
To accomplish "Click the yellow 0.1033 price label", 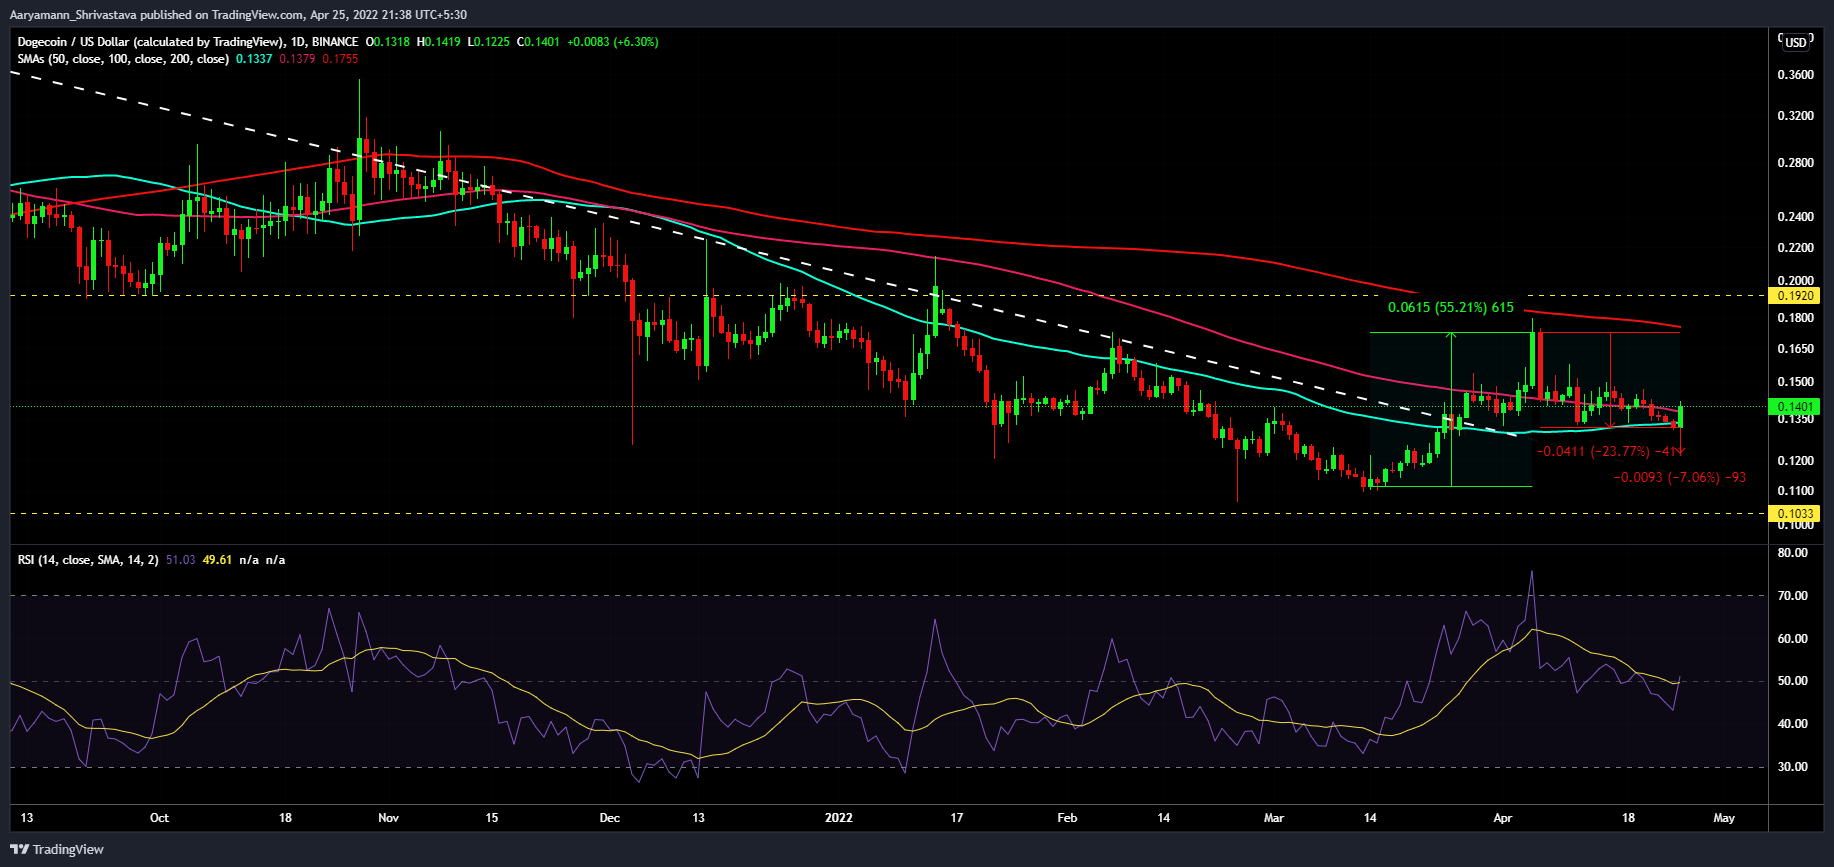I will pos(1795,514).
